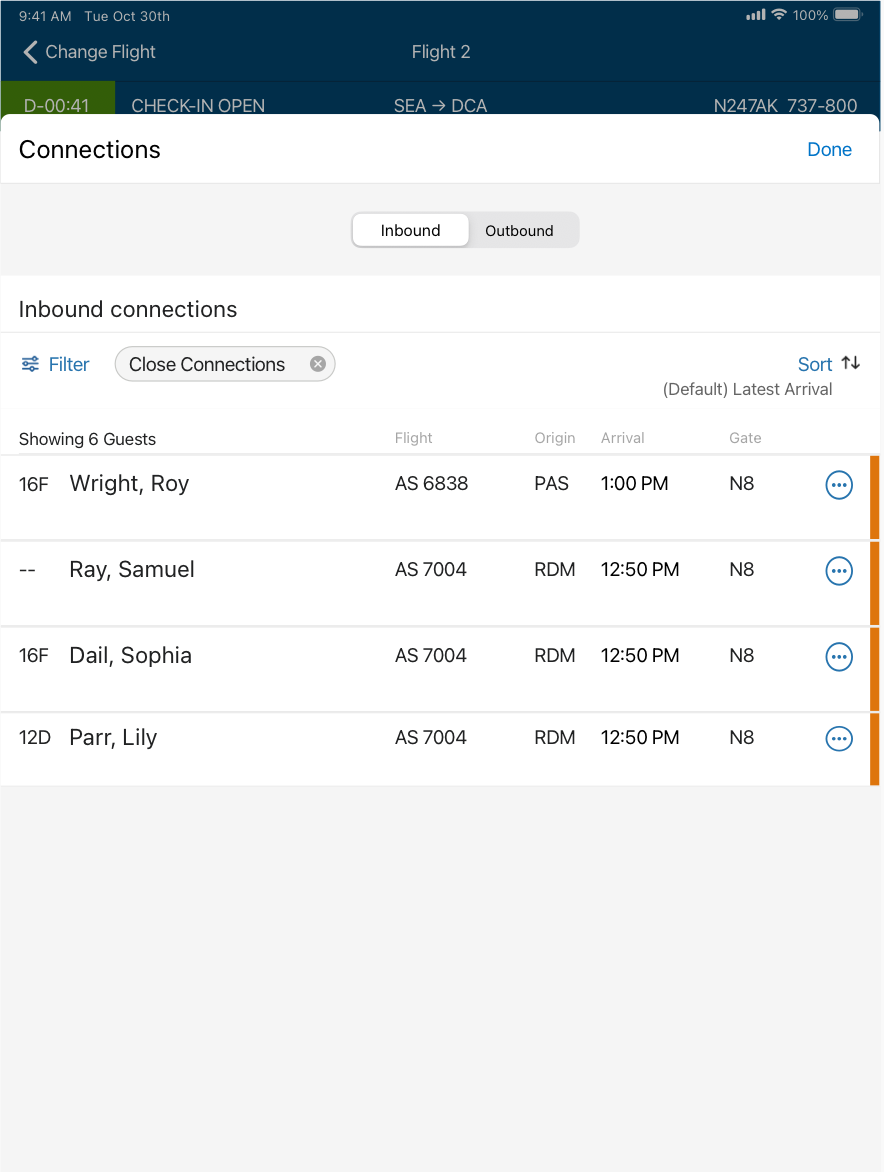Tap the Arrival column header
This screenshot has width=884, height=1172.
pyautogui.click(x=622, y=438)
